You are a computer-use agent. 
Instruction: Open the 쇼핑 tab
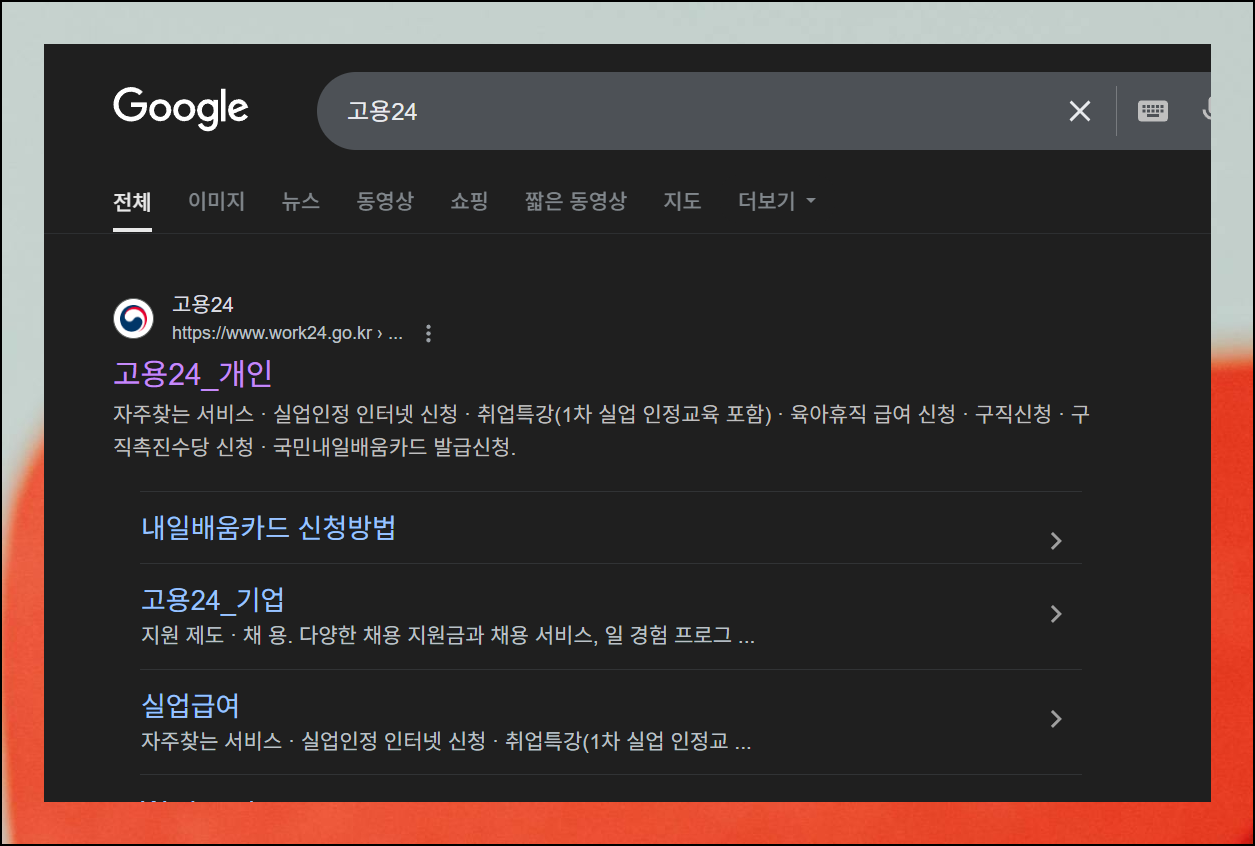[x=469, y=201]
